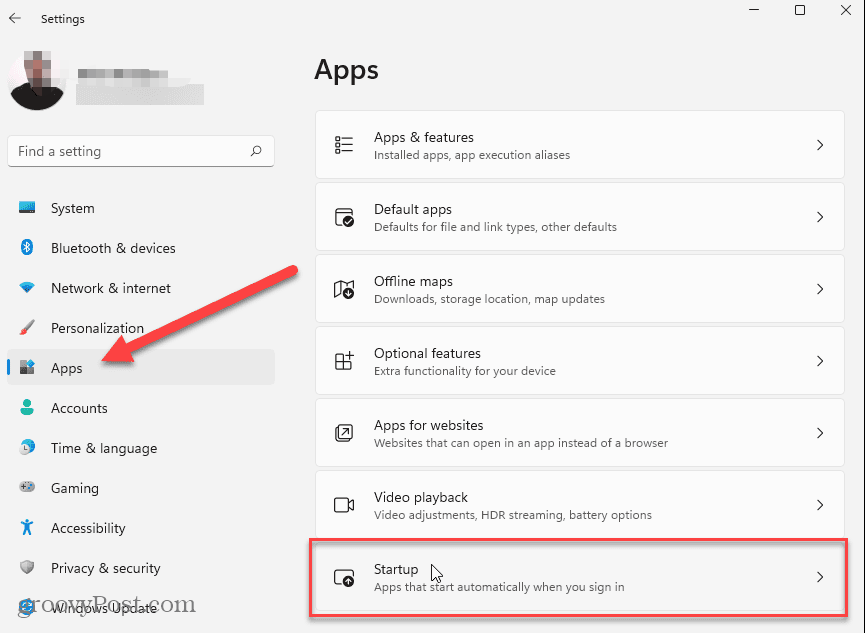Viewport: 865px width, 633px height.
Task: Click the Apps for websites icon
Action: click(x=344, y=433)
